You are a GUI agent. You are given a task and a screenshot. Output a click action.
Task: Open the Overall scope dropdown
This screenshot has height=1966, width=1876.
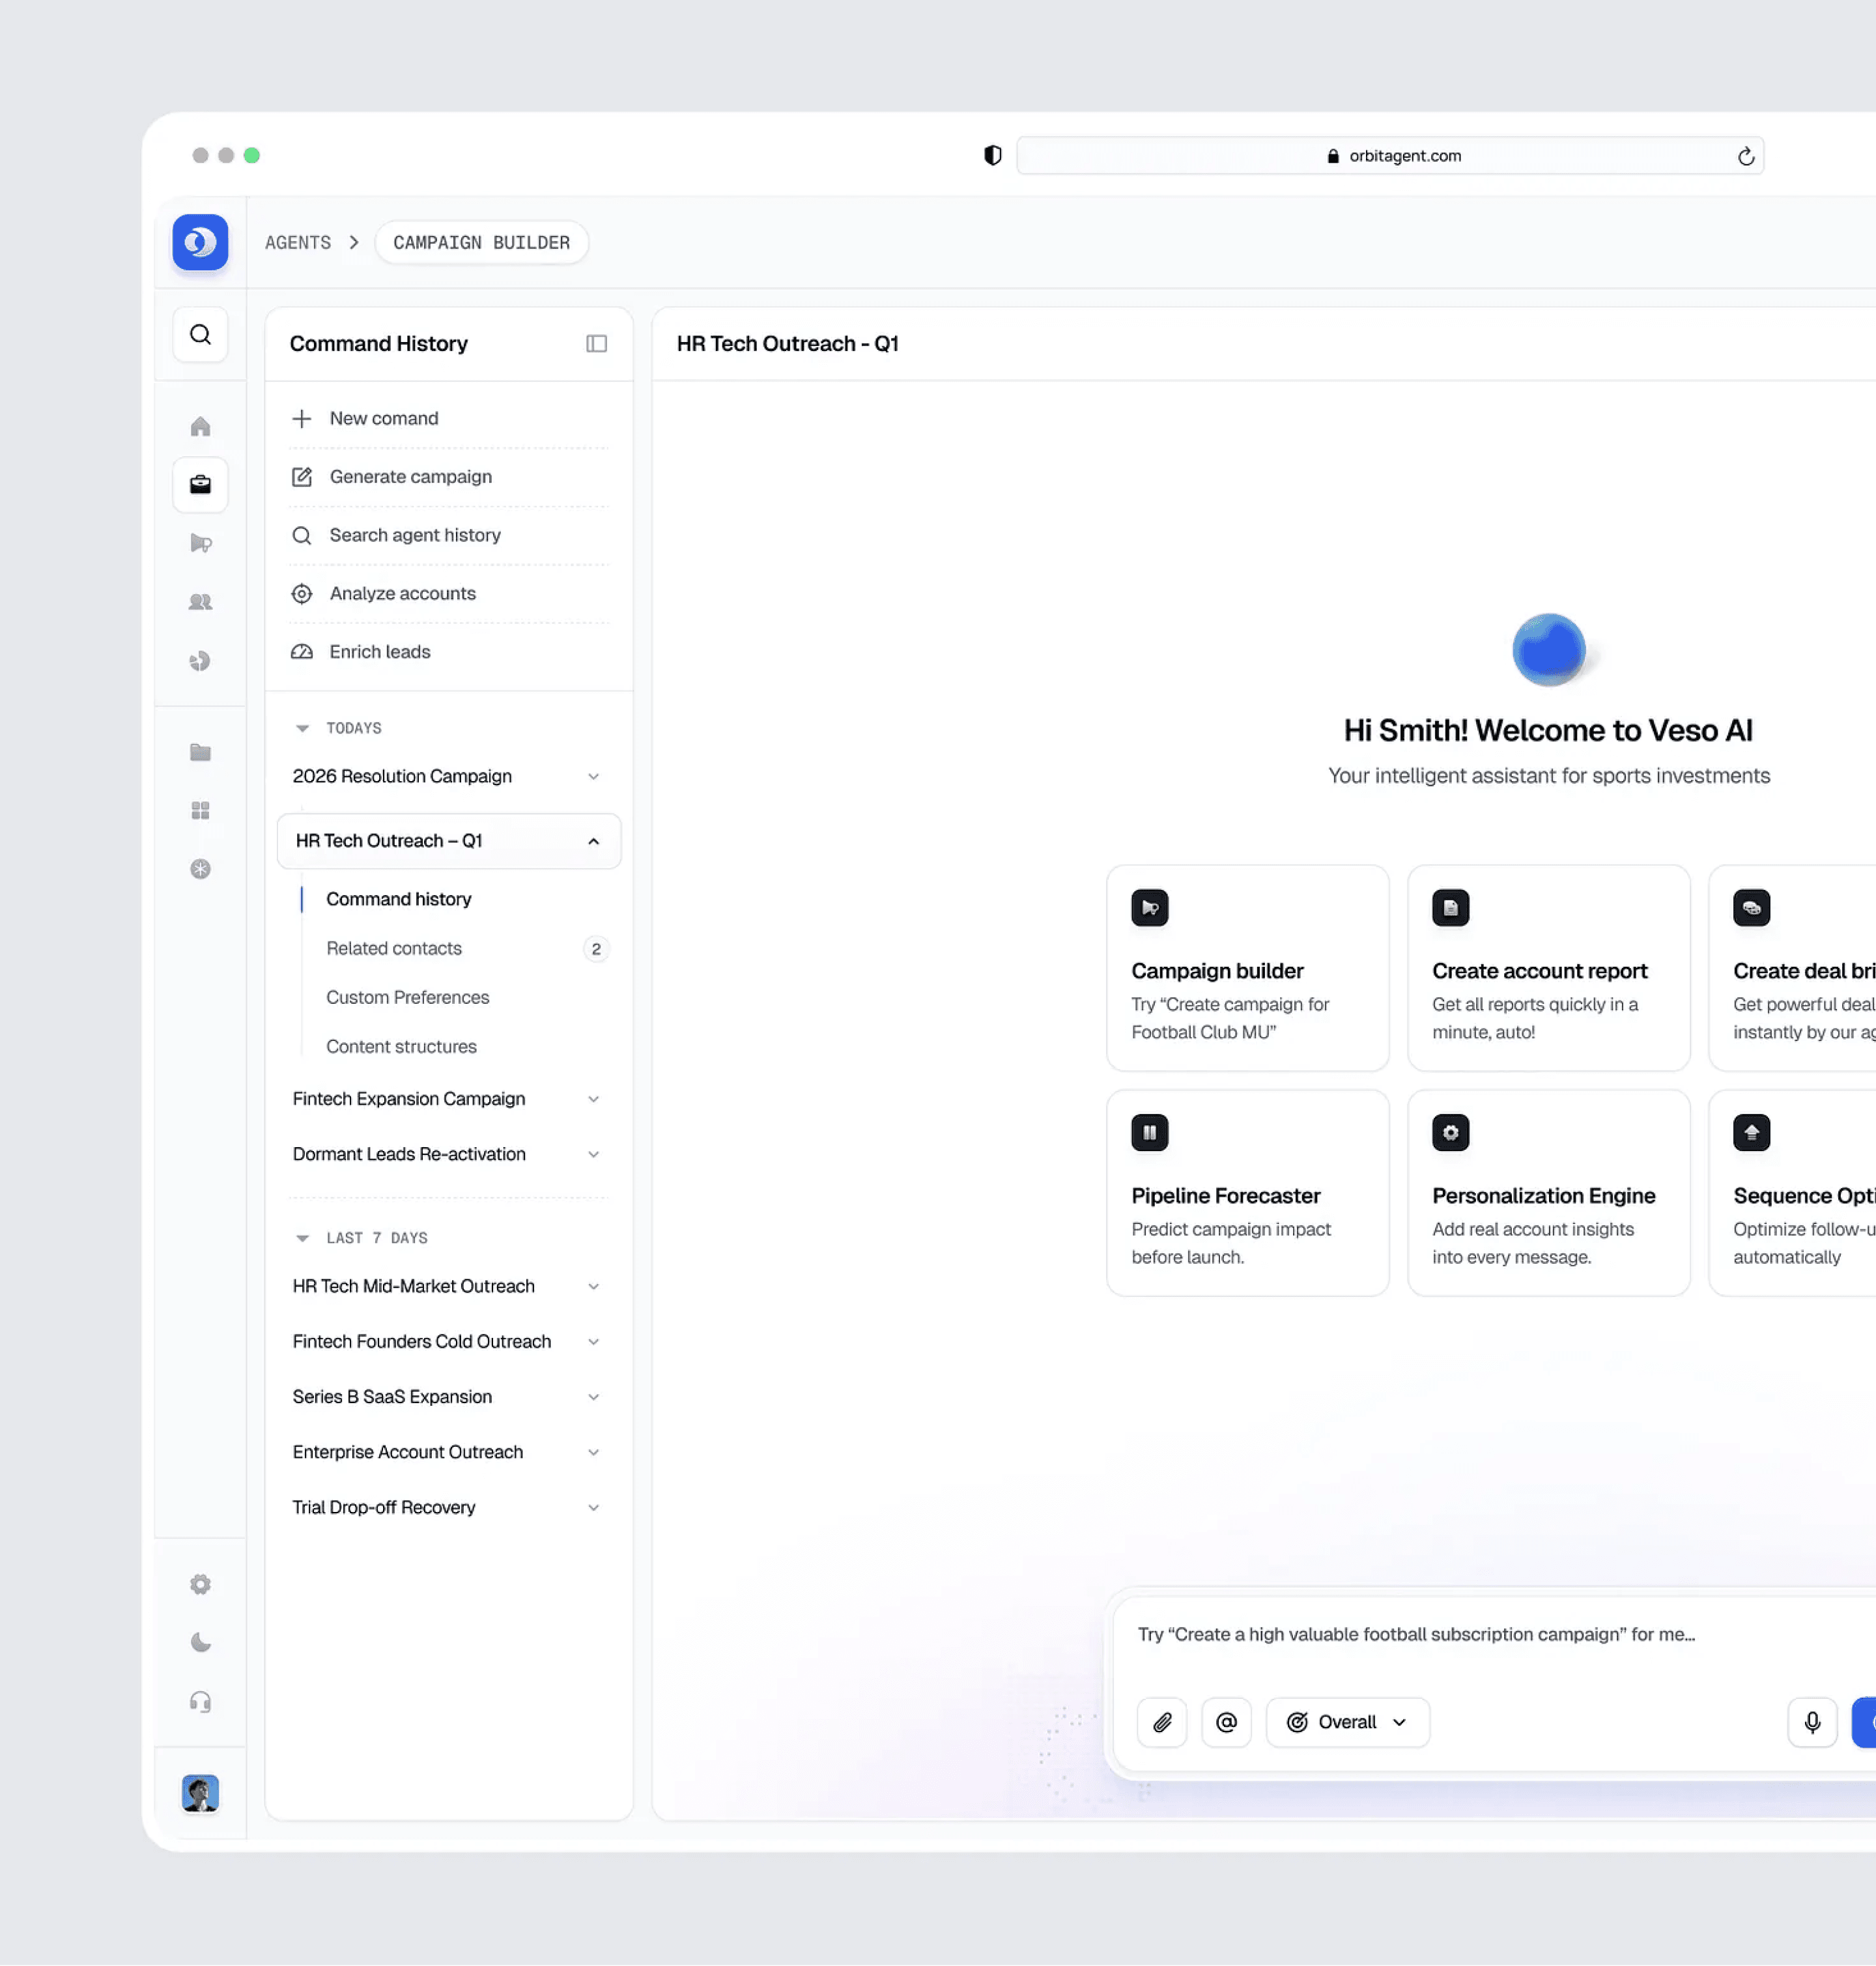point(1347,1722)
